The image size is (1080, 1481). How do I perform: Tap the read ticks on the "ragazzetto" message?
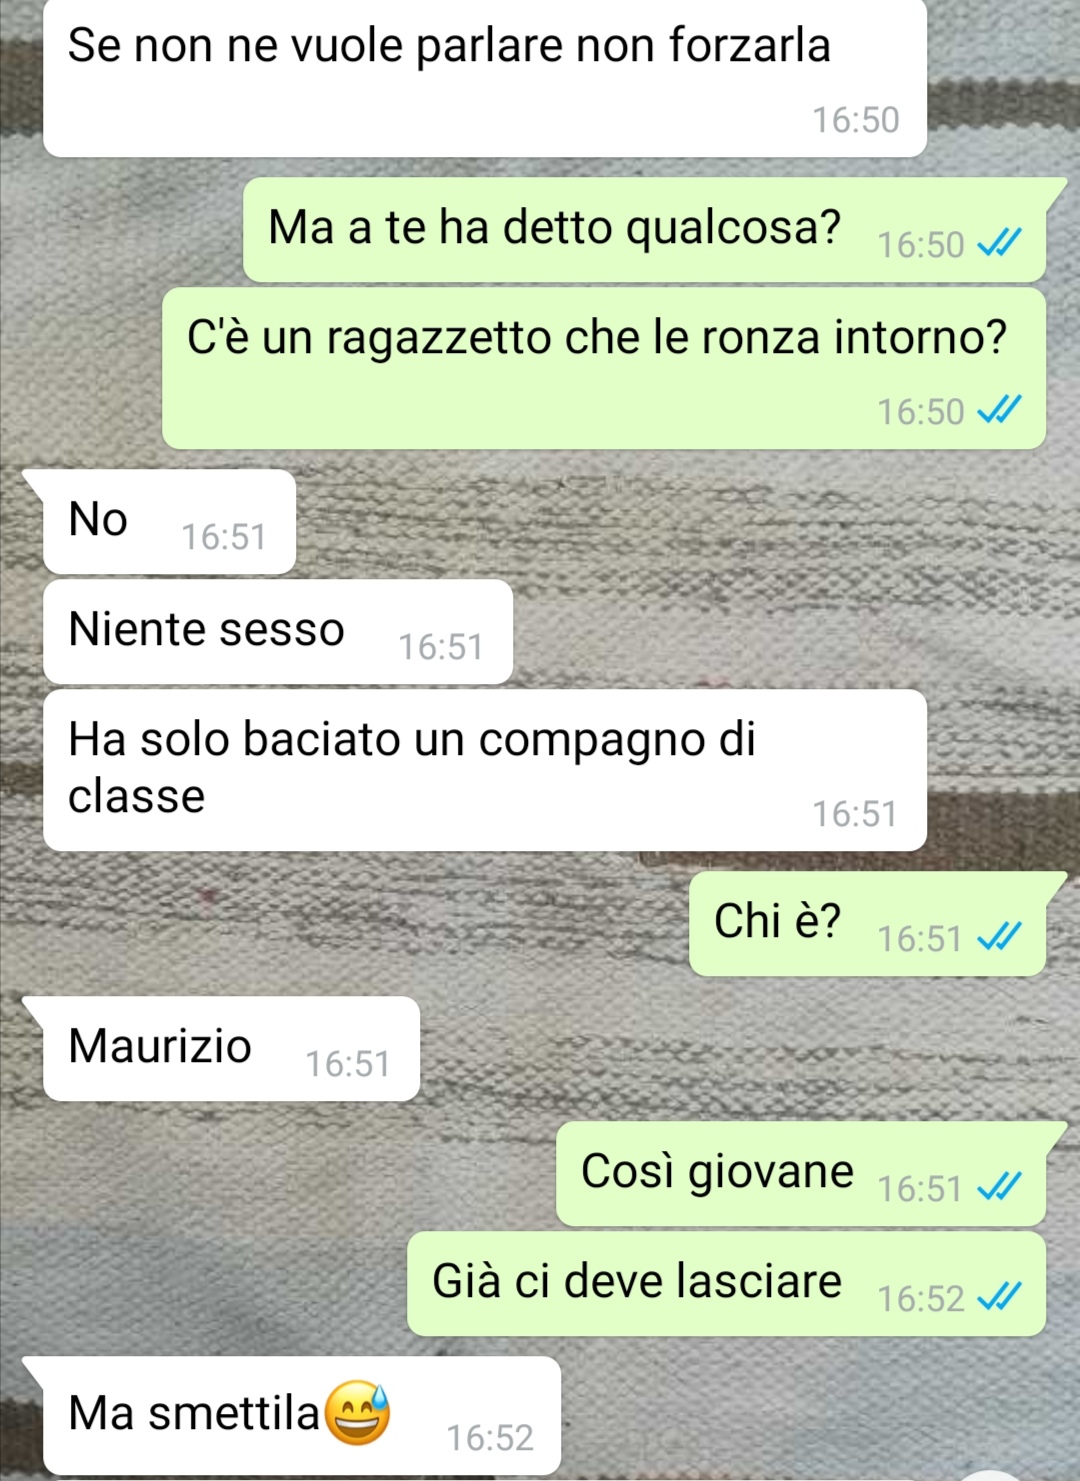click(x=999, y=410)
